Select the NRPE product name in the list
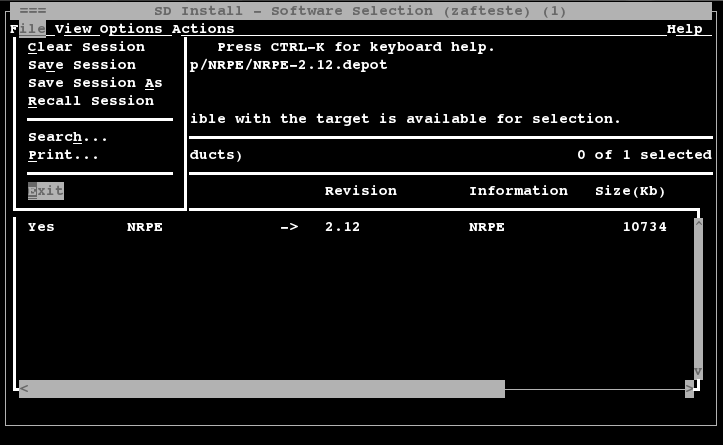 coord(145,227)
